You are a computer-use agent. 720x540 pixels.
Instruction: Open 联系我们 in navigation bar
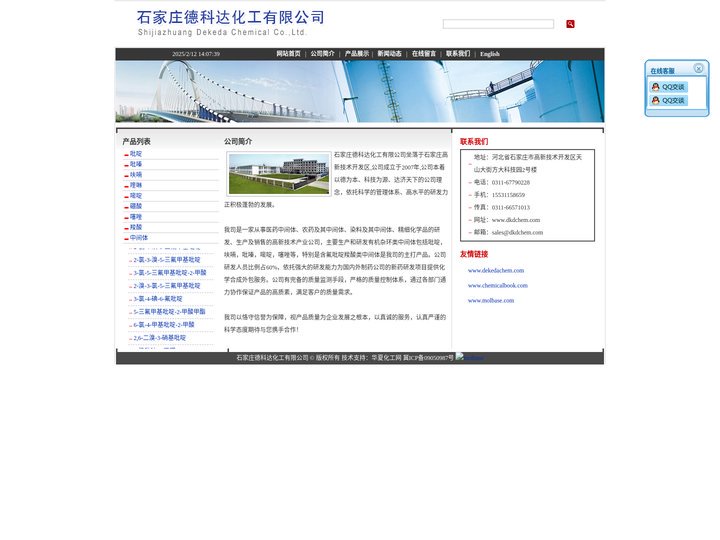[x=458, y=54]
